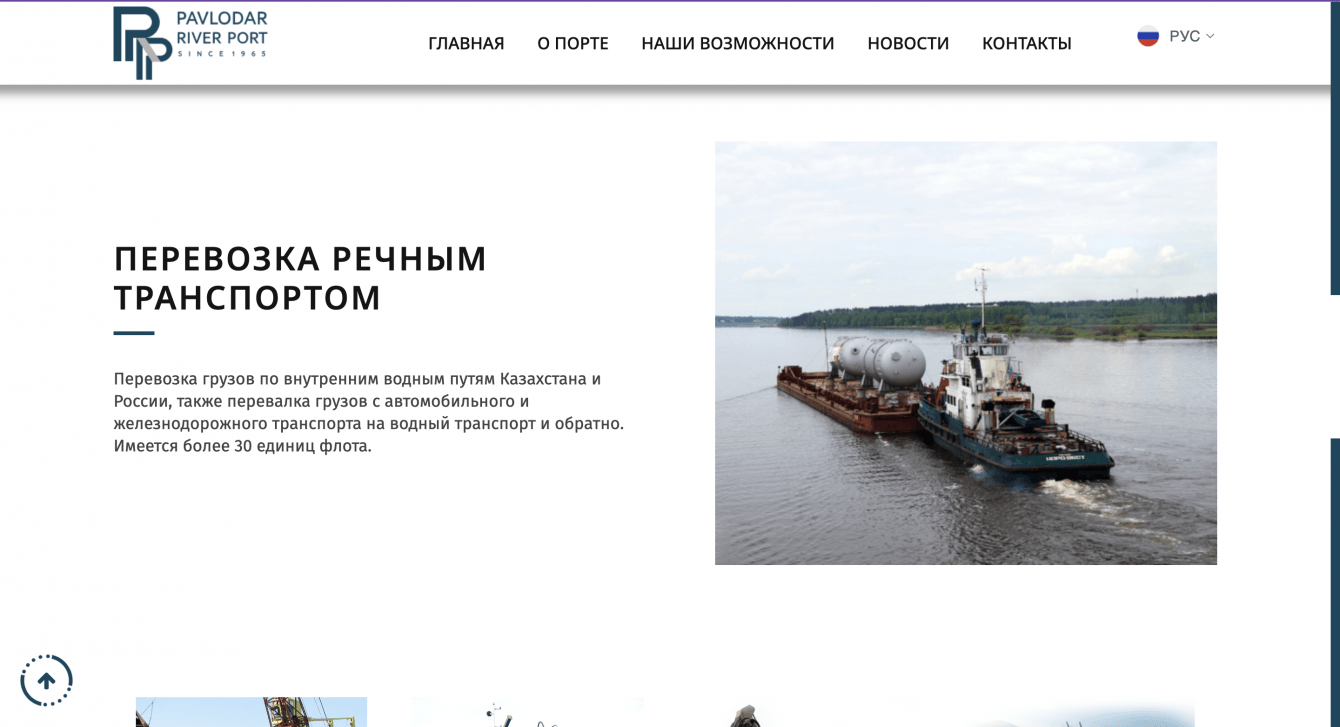Expand the language chevron next to РУС
The image size is (1340, 727).
click(x=1210, y=36)
